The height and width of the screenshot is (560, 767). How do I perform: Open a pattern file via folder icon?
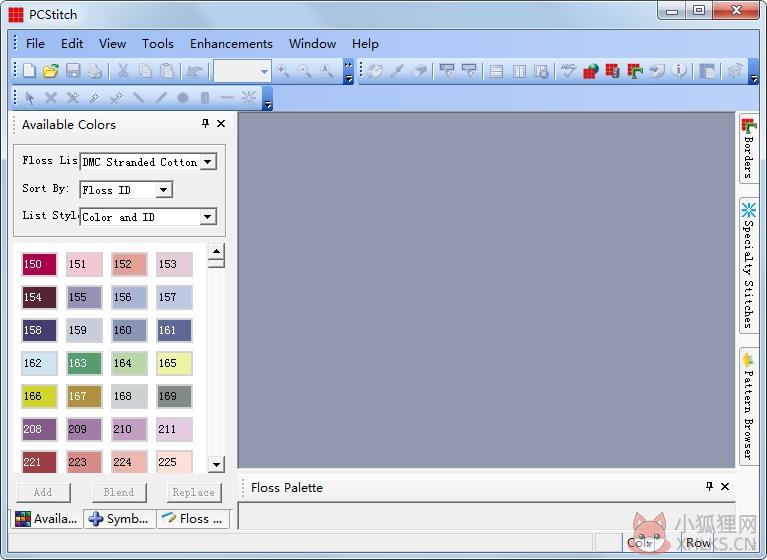point(50,71)
